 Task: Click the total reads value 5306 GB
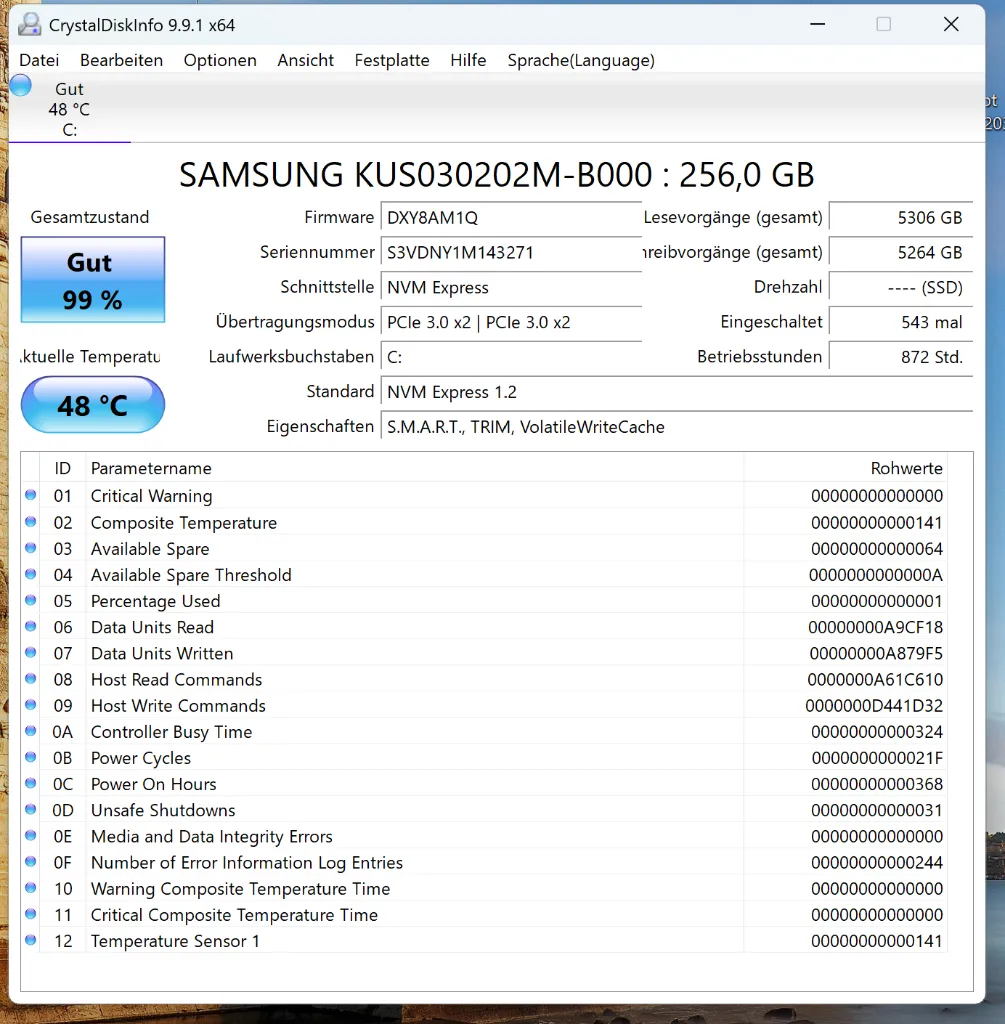point(901,217)
